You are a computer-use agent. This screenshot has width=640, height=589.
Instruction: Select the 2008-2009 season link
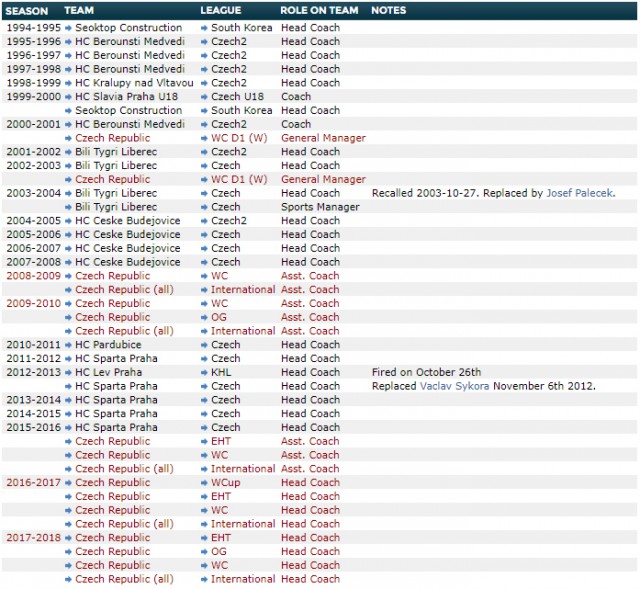(33, 276)
